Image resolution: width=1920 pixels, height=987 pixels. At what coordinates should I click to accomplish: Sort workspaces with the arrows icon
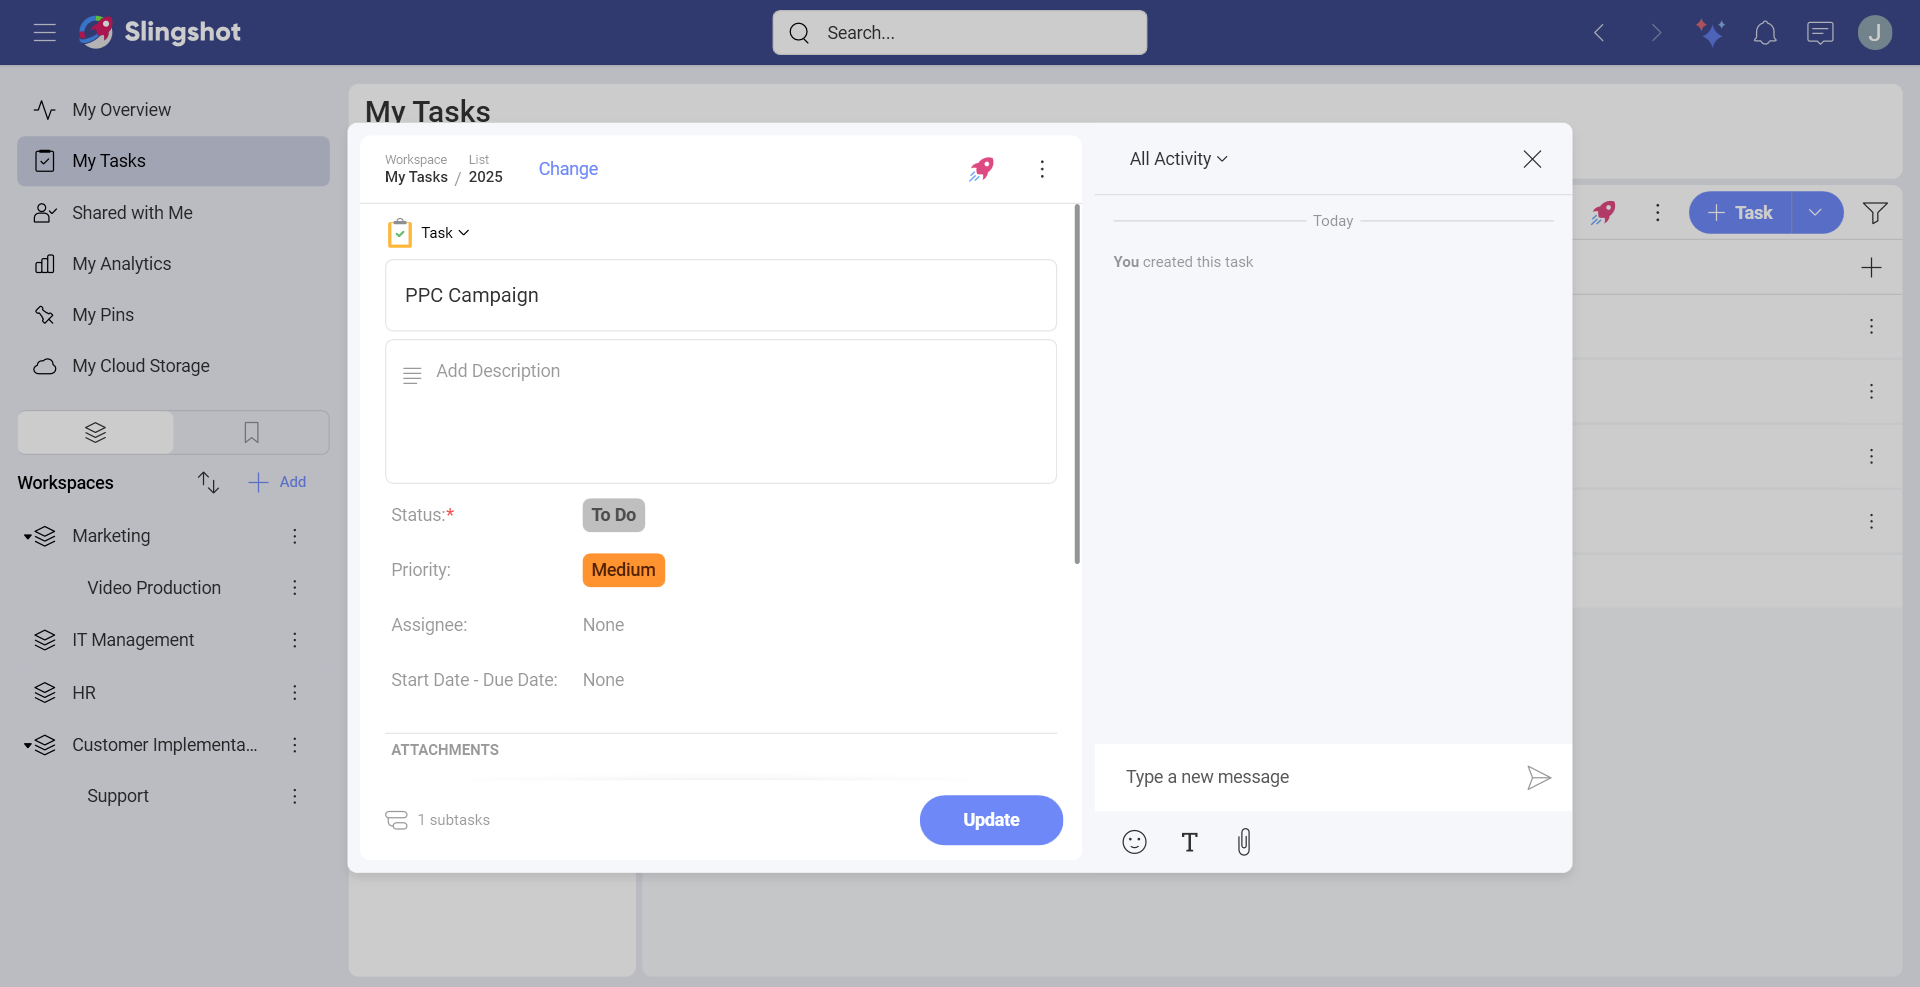pos(208,482)
